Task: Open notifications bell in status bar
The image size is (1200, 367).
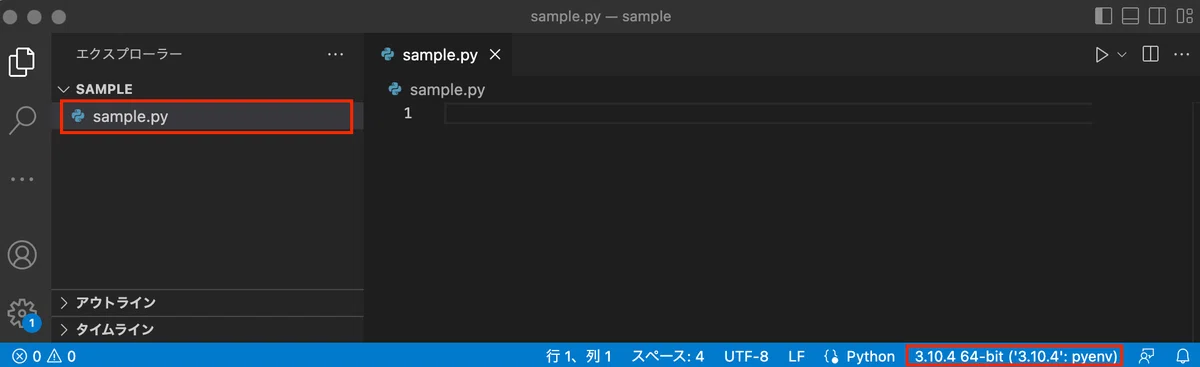Action: tap(1182, 356)
